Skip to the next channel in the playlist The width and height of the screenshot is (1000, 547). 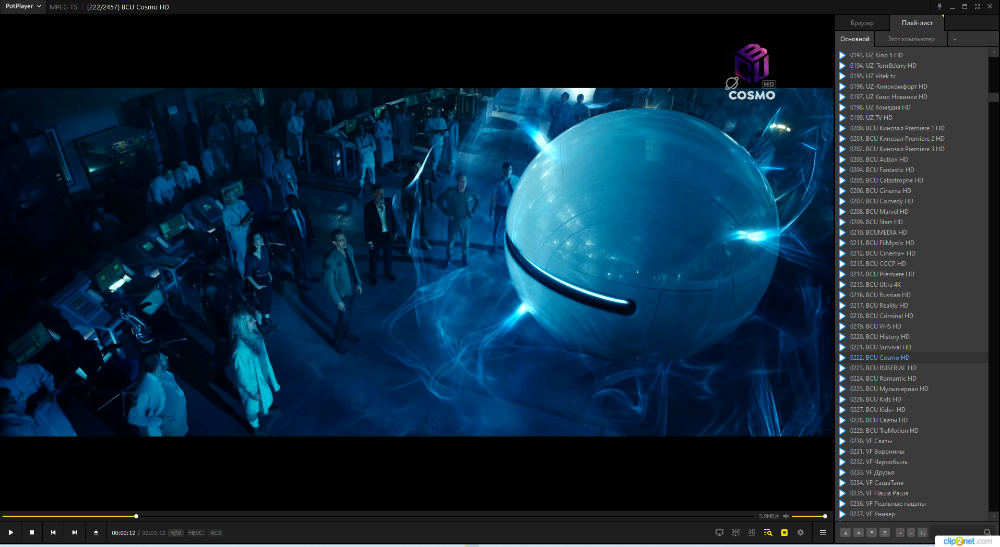75,532
